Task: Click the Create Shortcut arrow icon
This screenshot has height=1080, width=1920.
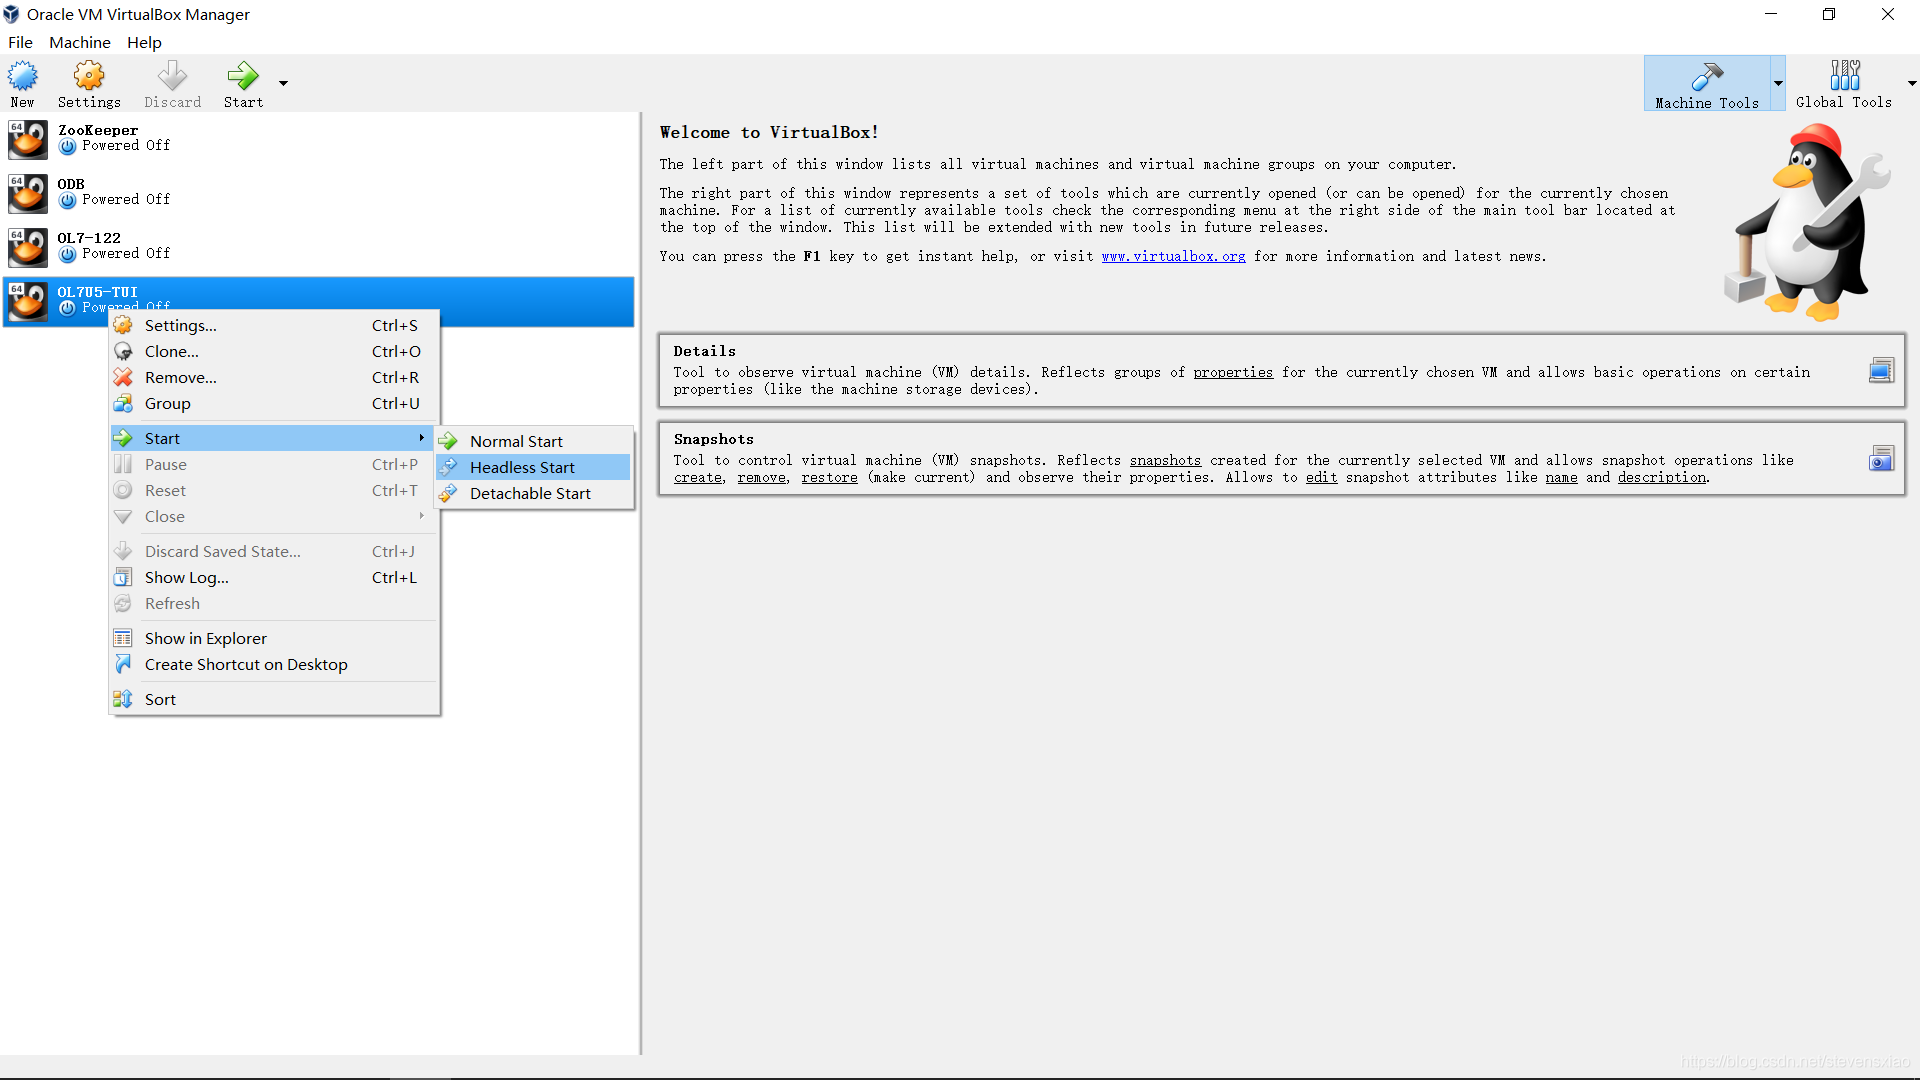Action: pos(123,664)
